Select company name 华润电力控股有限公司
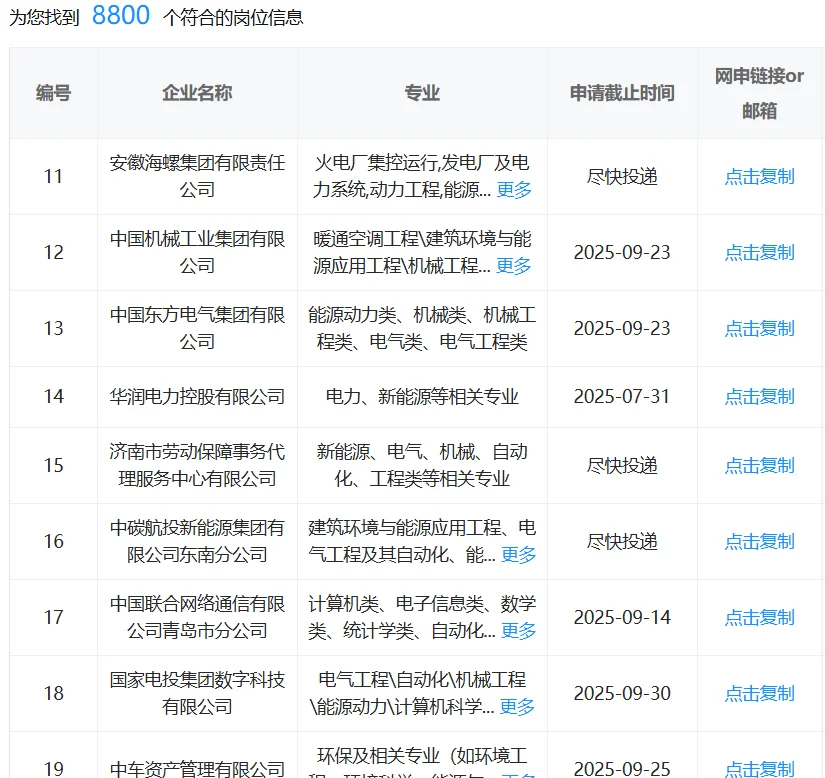Image resolution: width=825 pixels, height=778 pixels. point(197,397)
